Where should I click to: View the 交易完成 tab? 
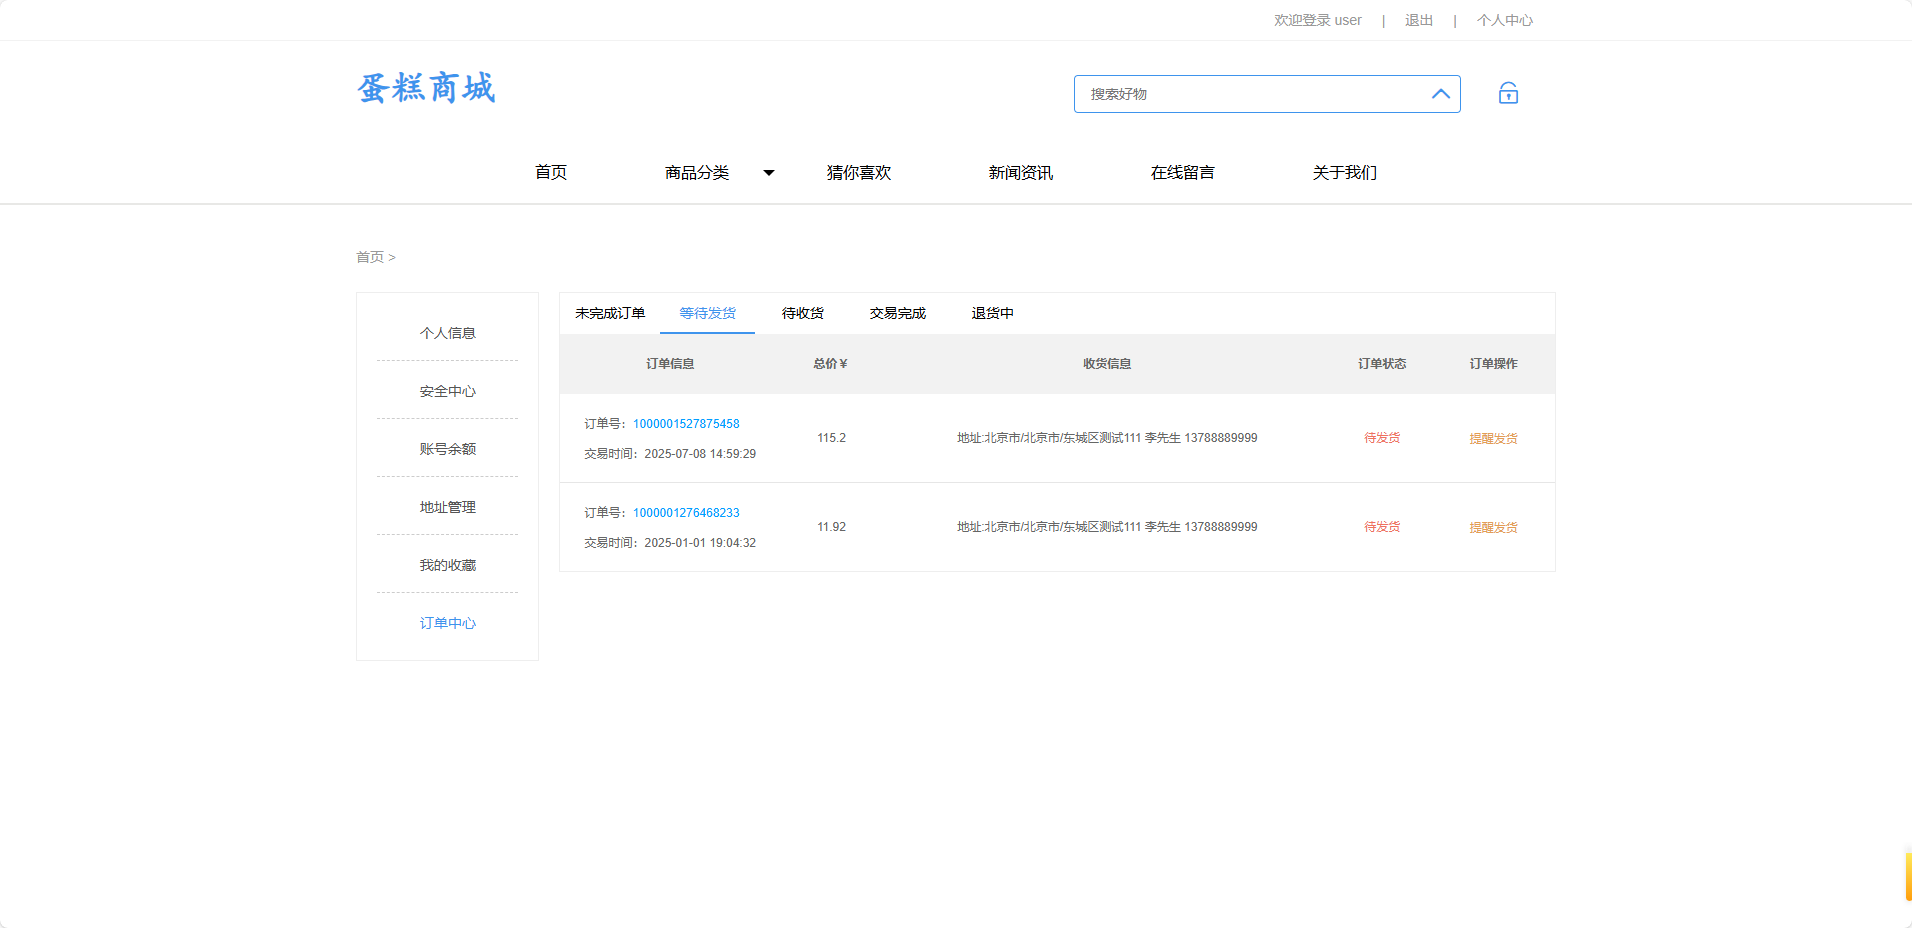[x=896, y=313]
